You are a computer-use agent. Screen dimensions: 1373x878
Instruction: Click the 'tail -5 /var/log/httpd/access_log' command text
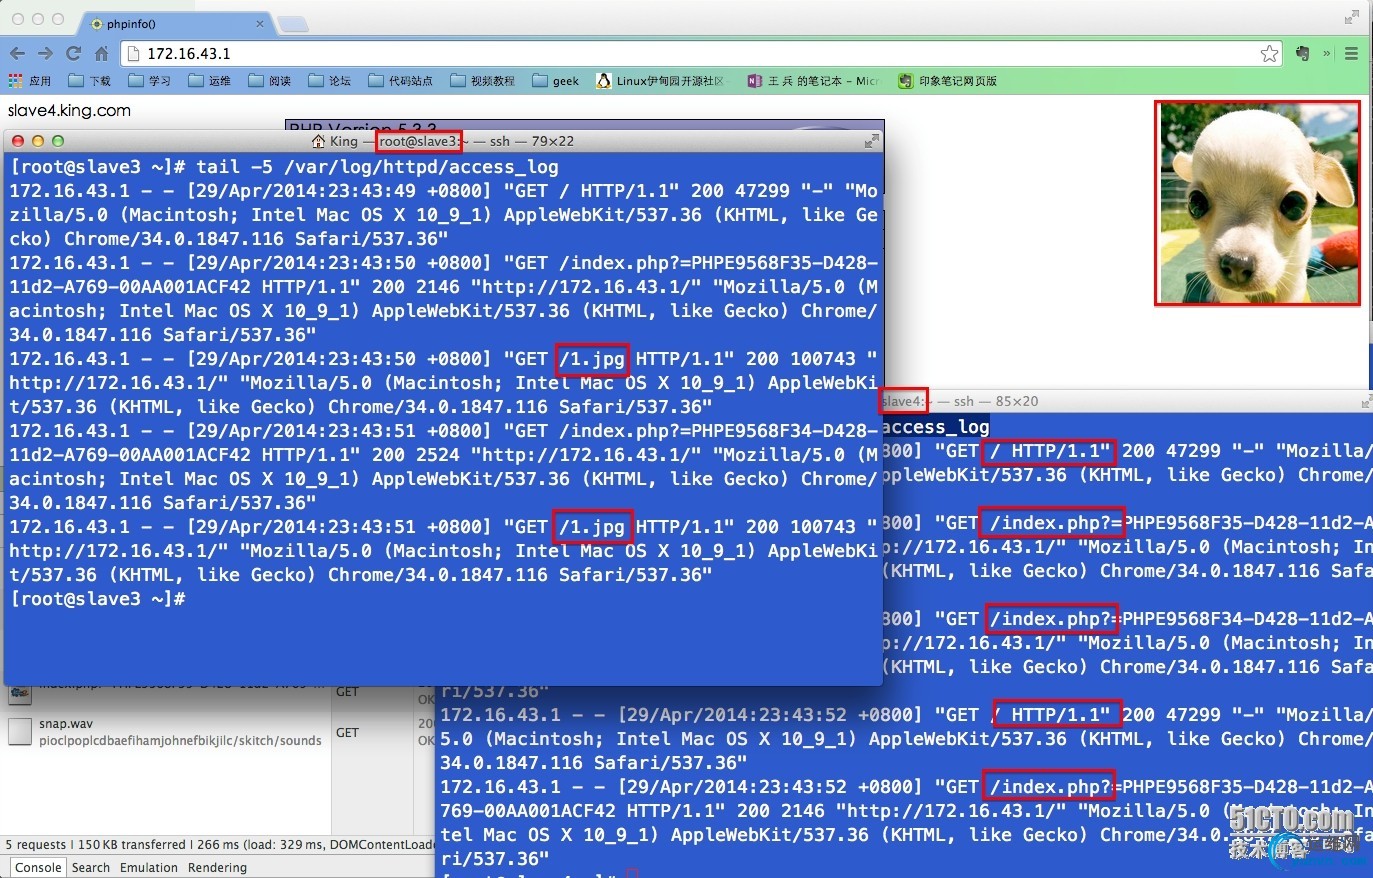click(x=377, y=167)
